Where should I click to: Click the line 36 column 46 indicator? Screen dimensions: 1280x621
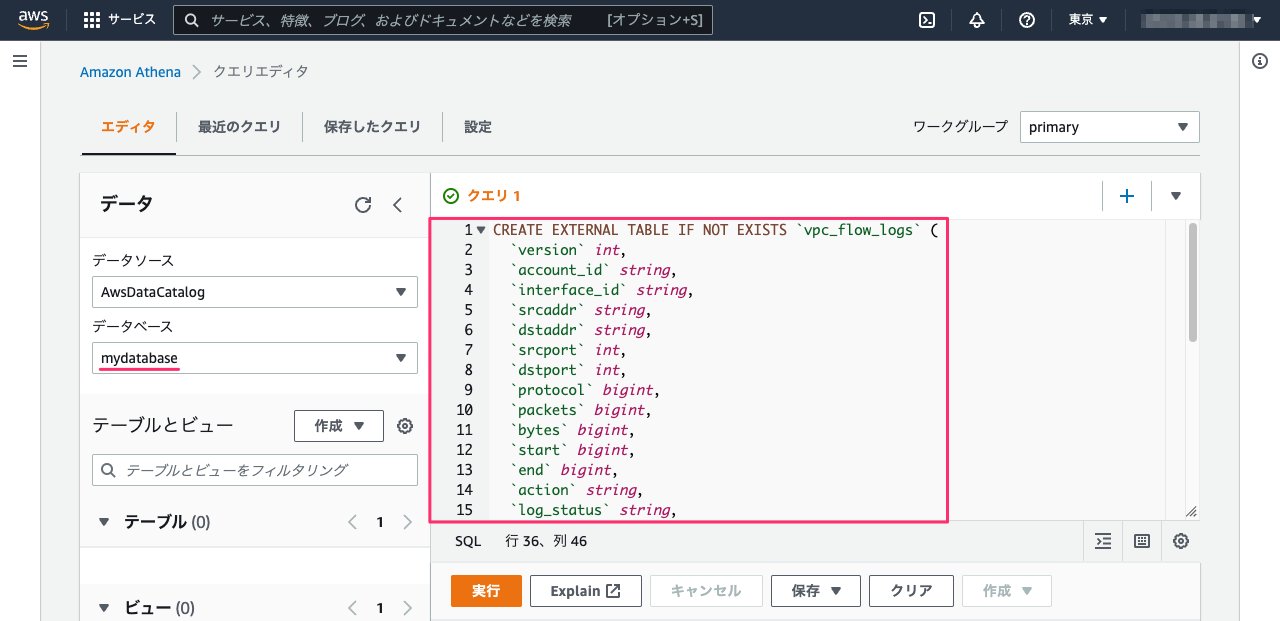pos(546,541)
